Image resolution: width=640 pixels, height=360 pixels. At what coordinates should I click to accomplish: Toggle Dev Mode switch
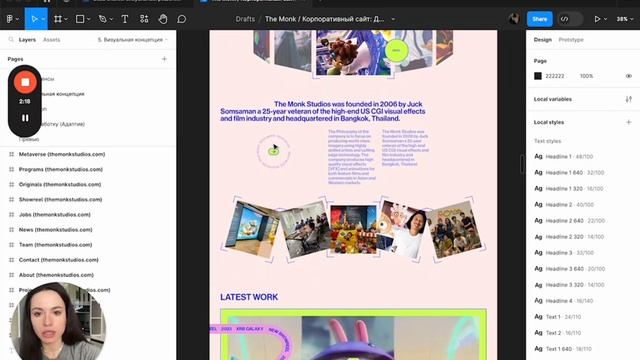click(x=570, y=19)
